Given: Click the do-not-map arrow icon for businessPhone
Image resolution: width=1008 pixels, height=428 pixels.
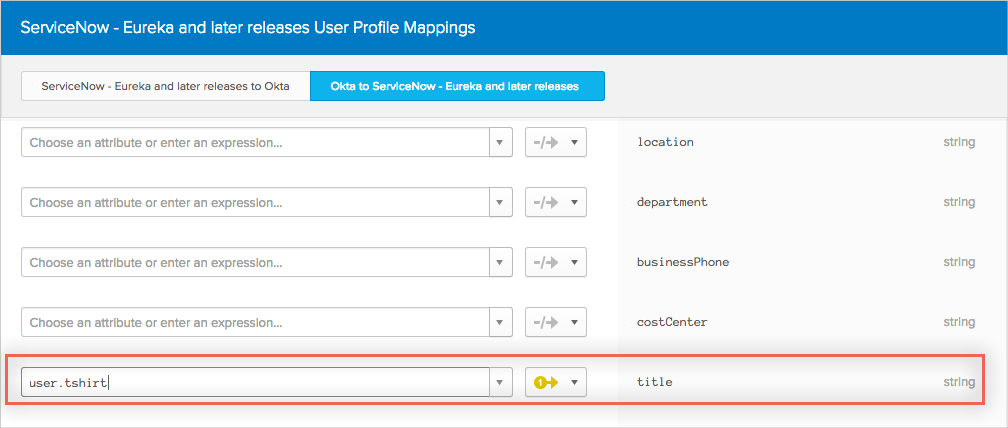Looking at the screenshot, I should (546, 262).
